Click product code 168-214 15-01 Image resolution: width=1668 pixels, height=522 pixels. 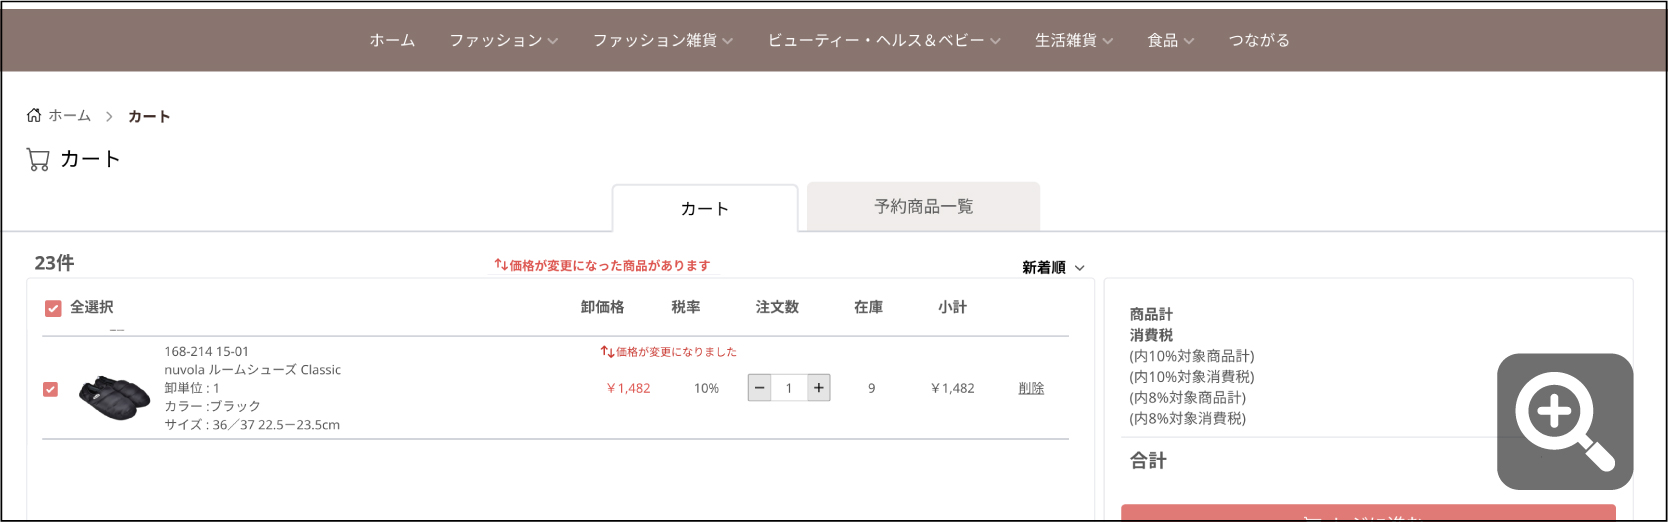[207, 352]
